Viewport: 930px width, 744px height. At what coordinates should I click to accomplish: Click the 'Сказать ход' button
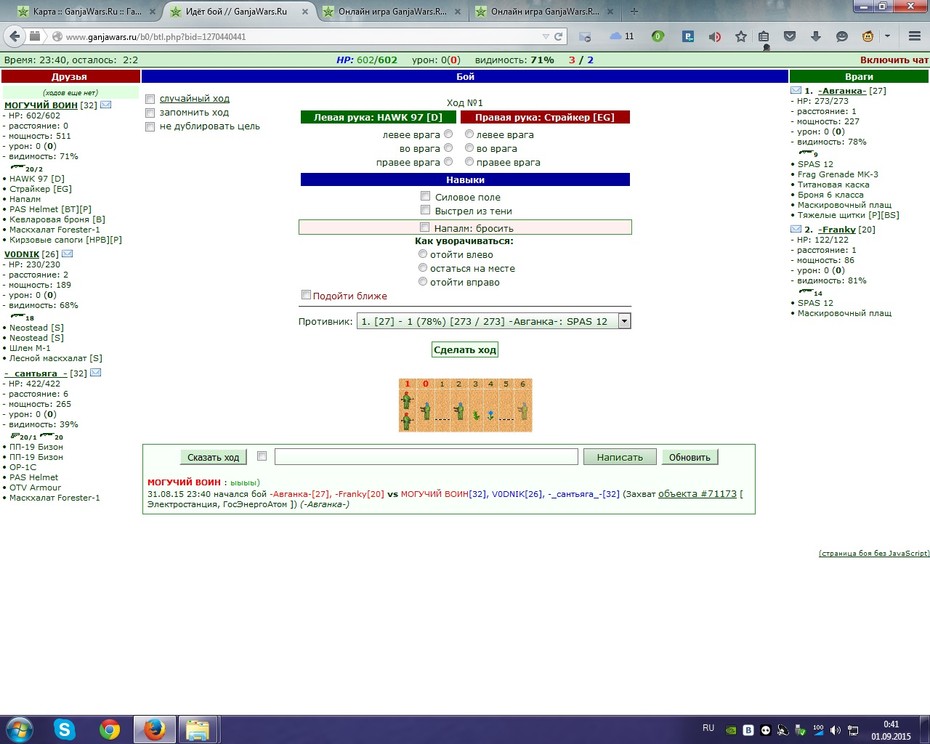coord(214,457)
